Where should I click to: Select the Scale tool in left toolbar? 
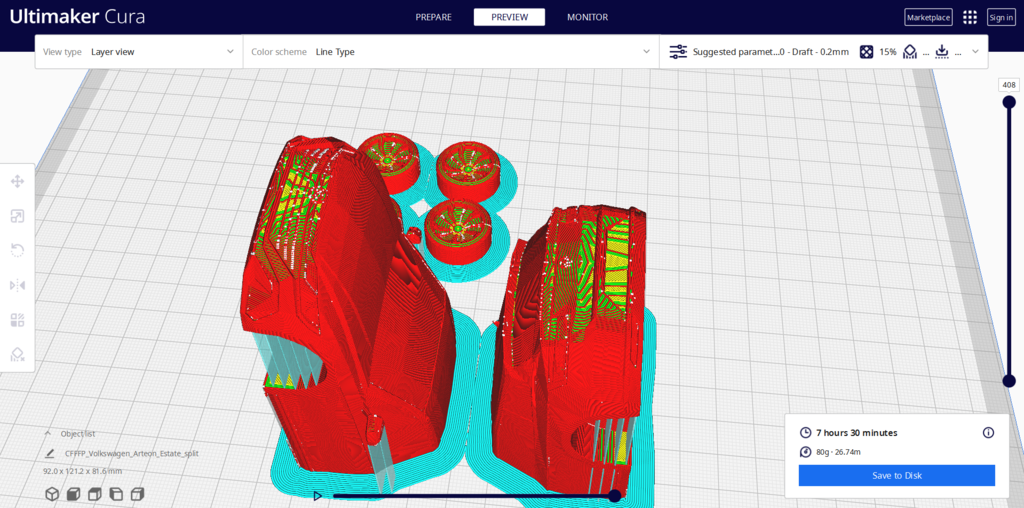(17, 216)
